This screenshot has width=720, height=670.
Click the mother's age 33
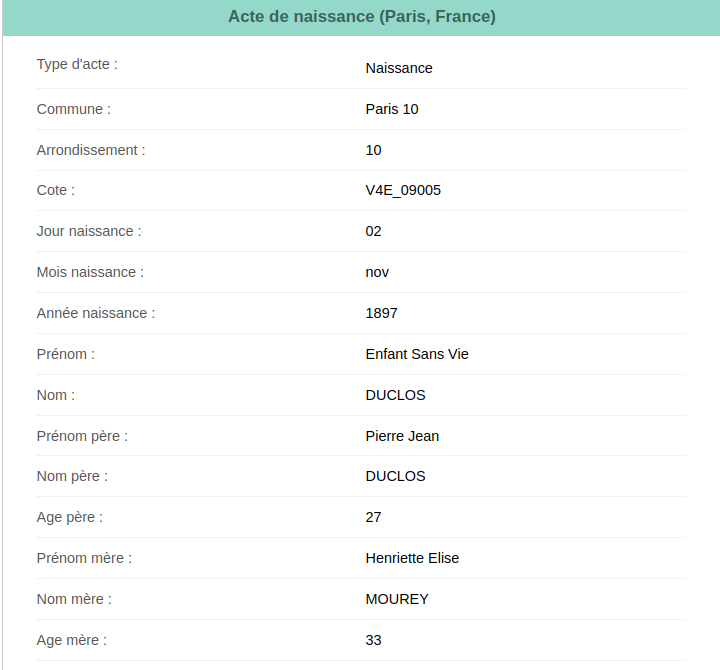373,640
